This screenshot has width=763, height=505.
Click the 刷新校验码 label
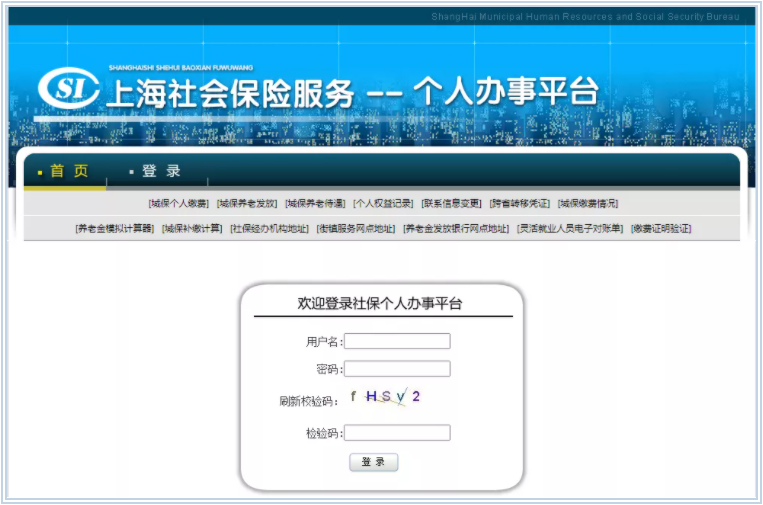point(309,401)
